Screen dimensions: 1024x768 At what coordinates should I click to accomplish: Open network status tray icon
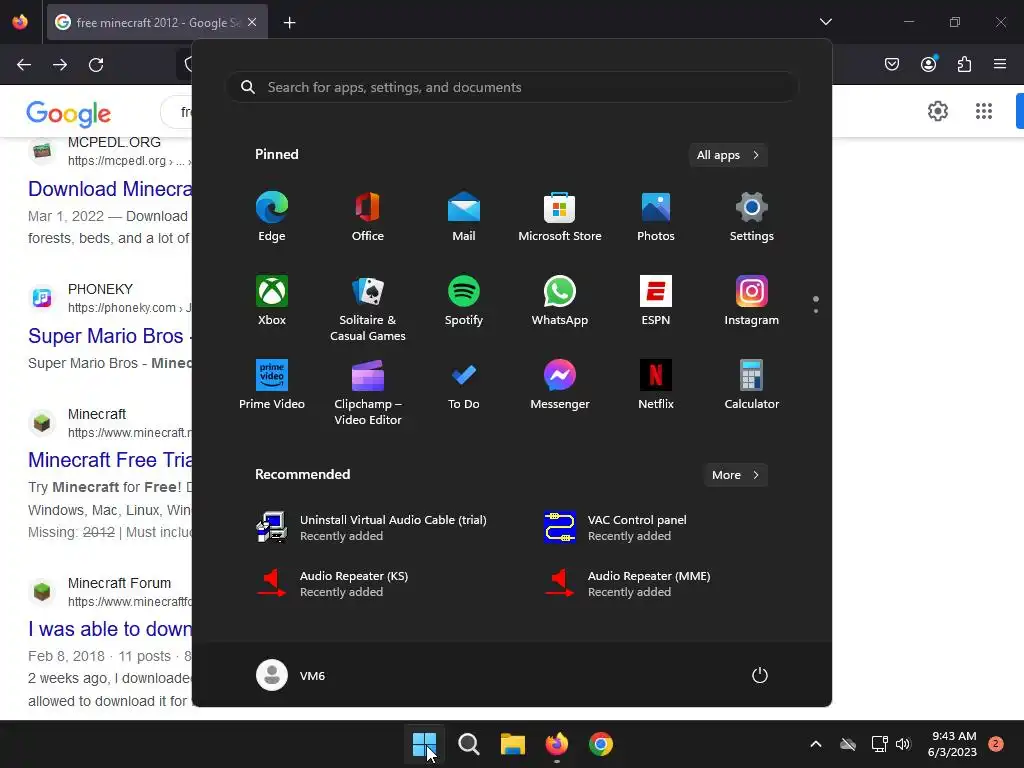(x=879, y=744)
